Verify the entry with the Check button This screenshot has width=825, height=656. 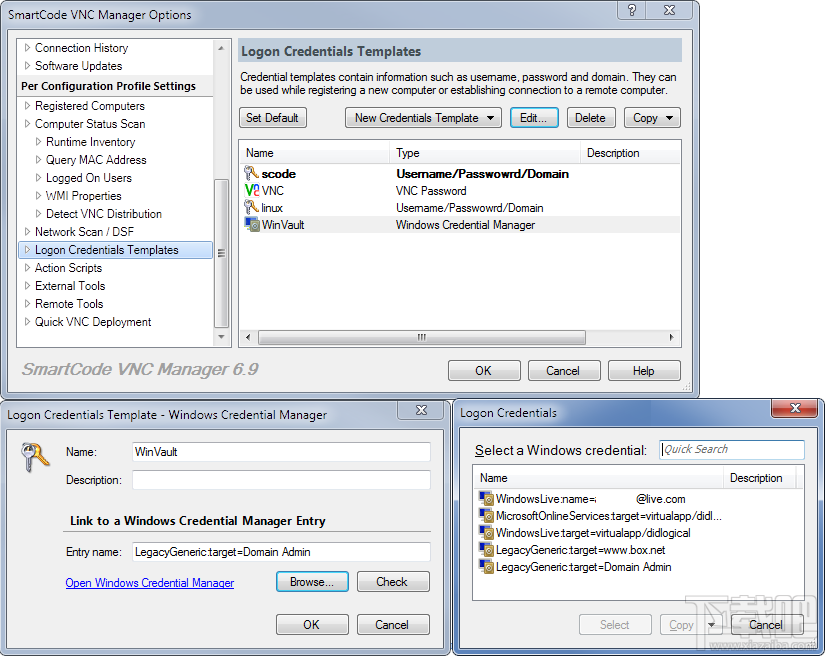coord(392,581)
